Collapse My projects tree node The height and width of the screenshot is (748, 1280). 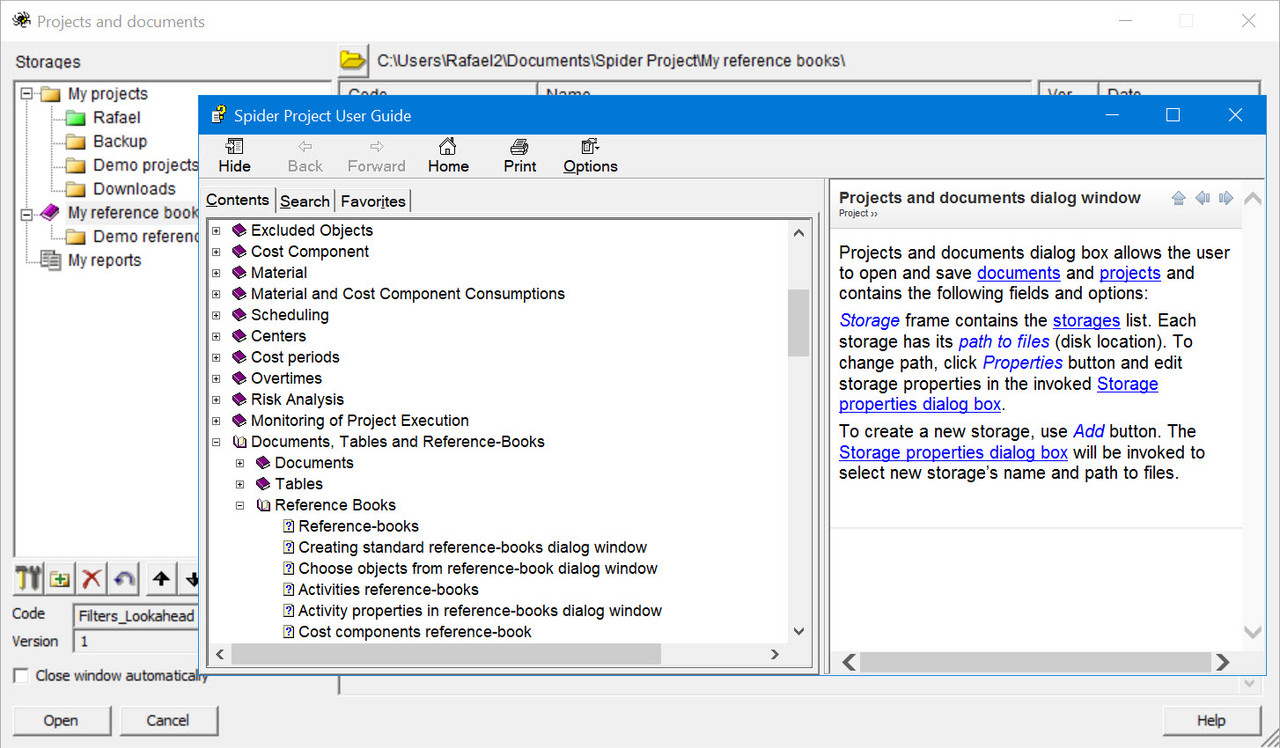tap(26, 94)
